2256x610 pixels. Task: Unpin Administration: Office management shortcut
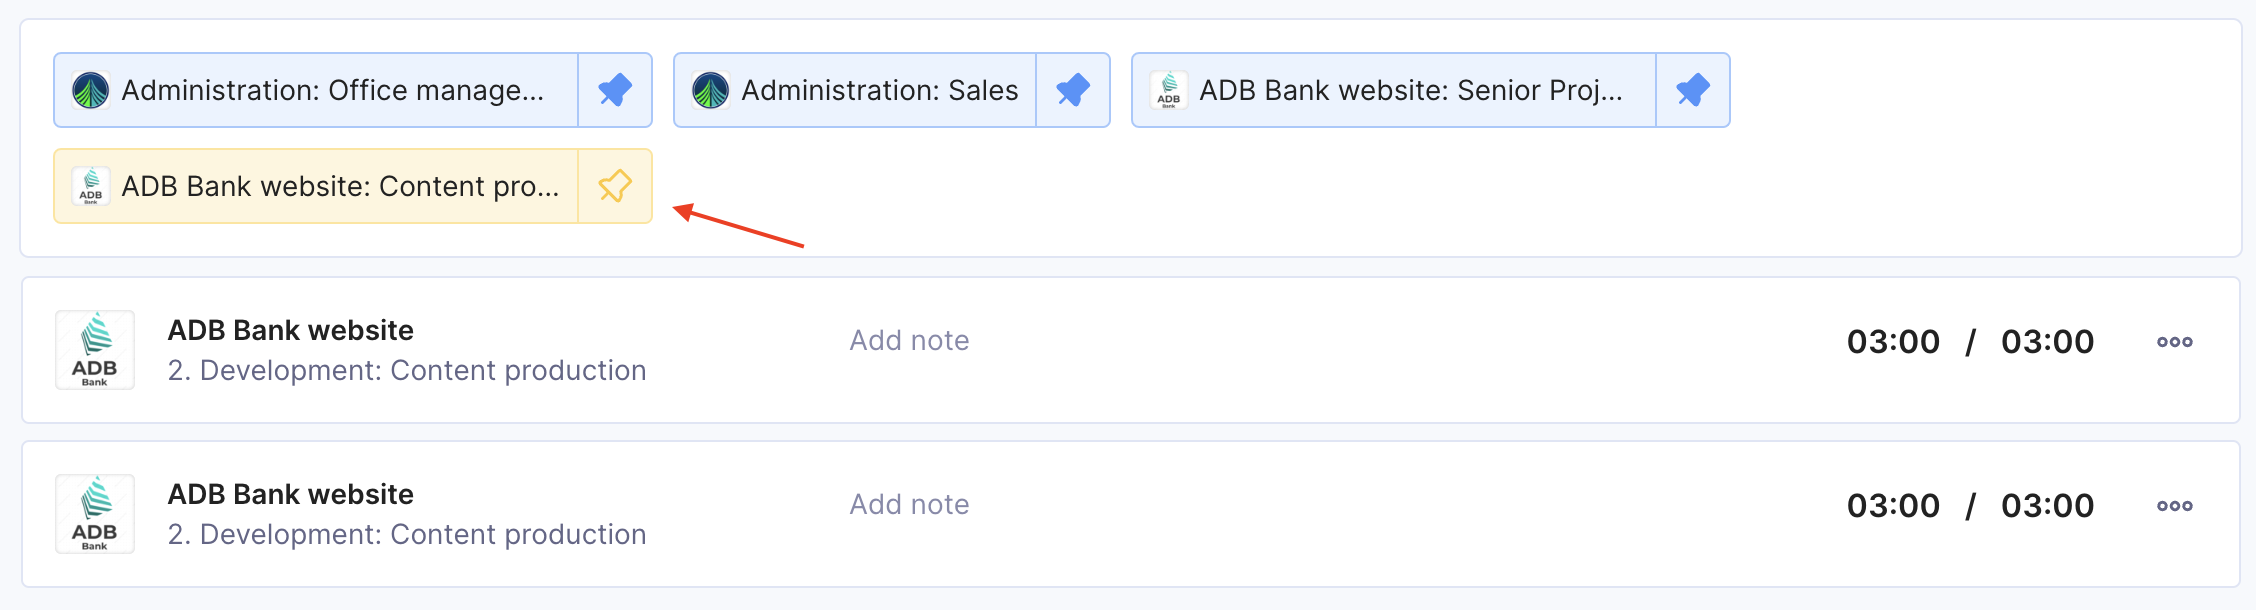click(615, 90)
